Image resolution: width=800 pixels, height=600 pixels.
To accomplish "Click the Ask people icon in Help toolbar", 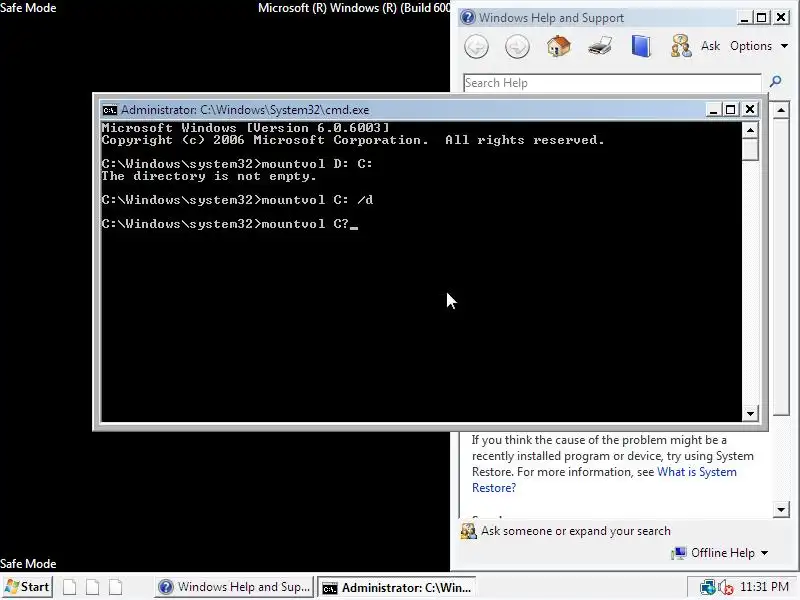I will tap(681, 46).
